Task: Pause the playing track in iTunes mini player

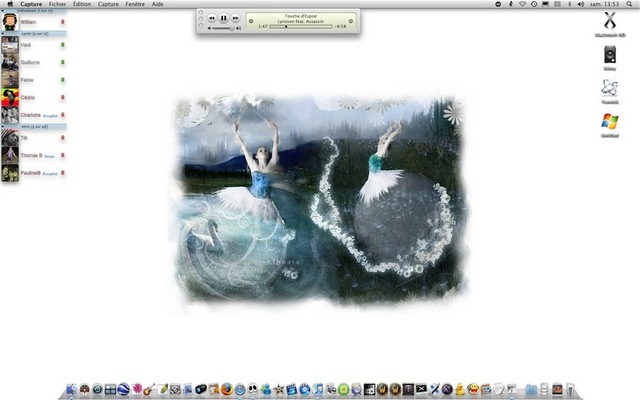Action: pyautogui.click(x=223, y=18)
